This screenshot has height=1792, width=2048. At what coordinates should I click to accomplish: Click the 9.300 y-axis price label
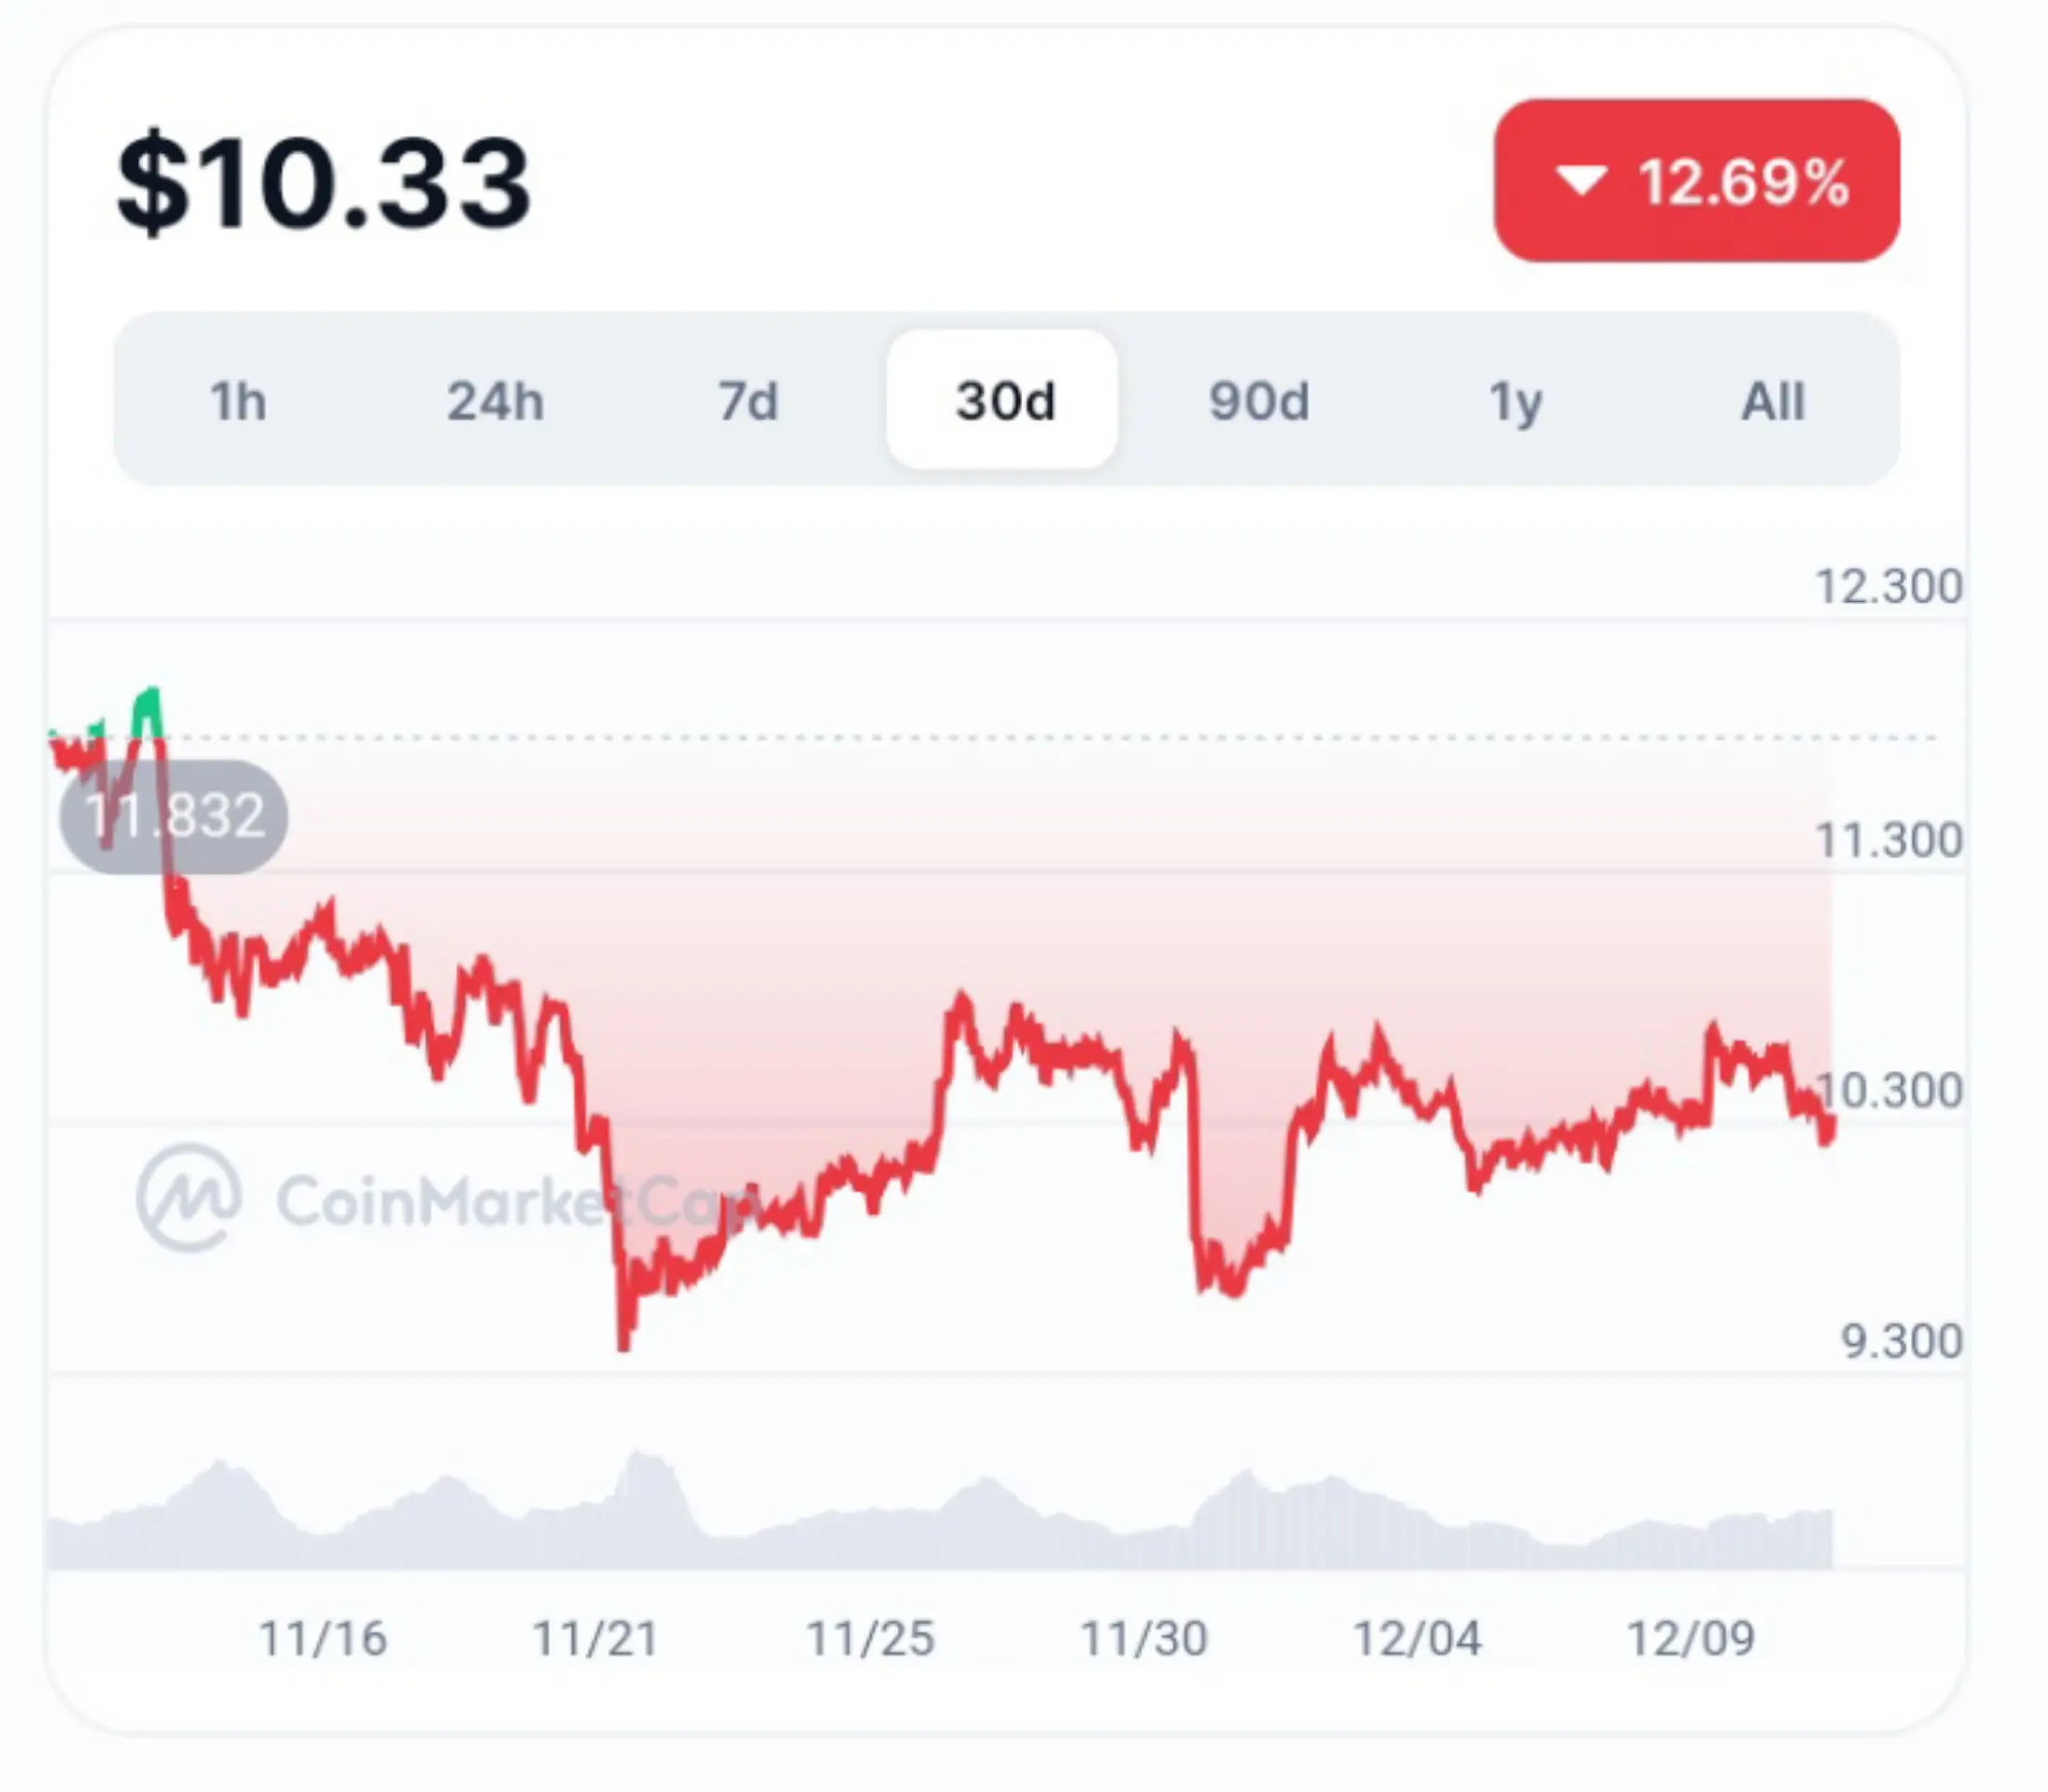point(1901,1341)
